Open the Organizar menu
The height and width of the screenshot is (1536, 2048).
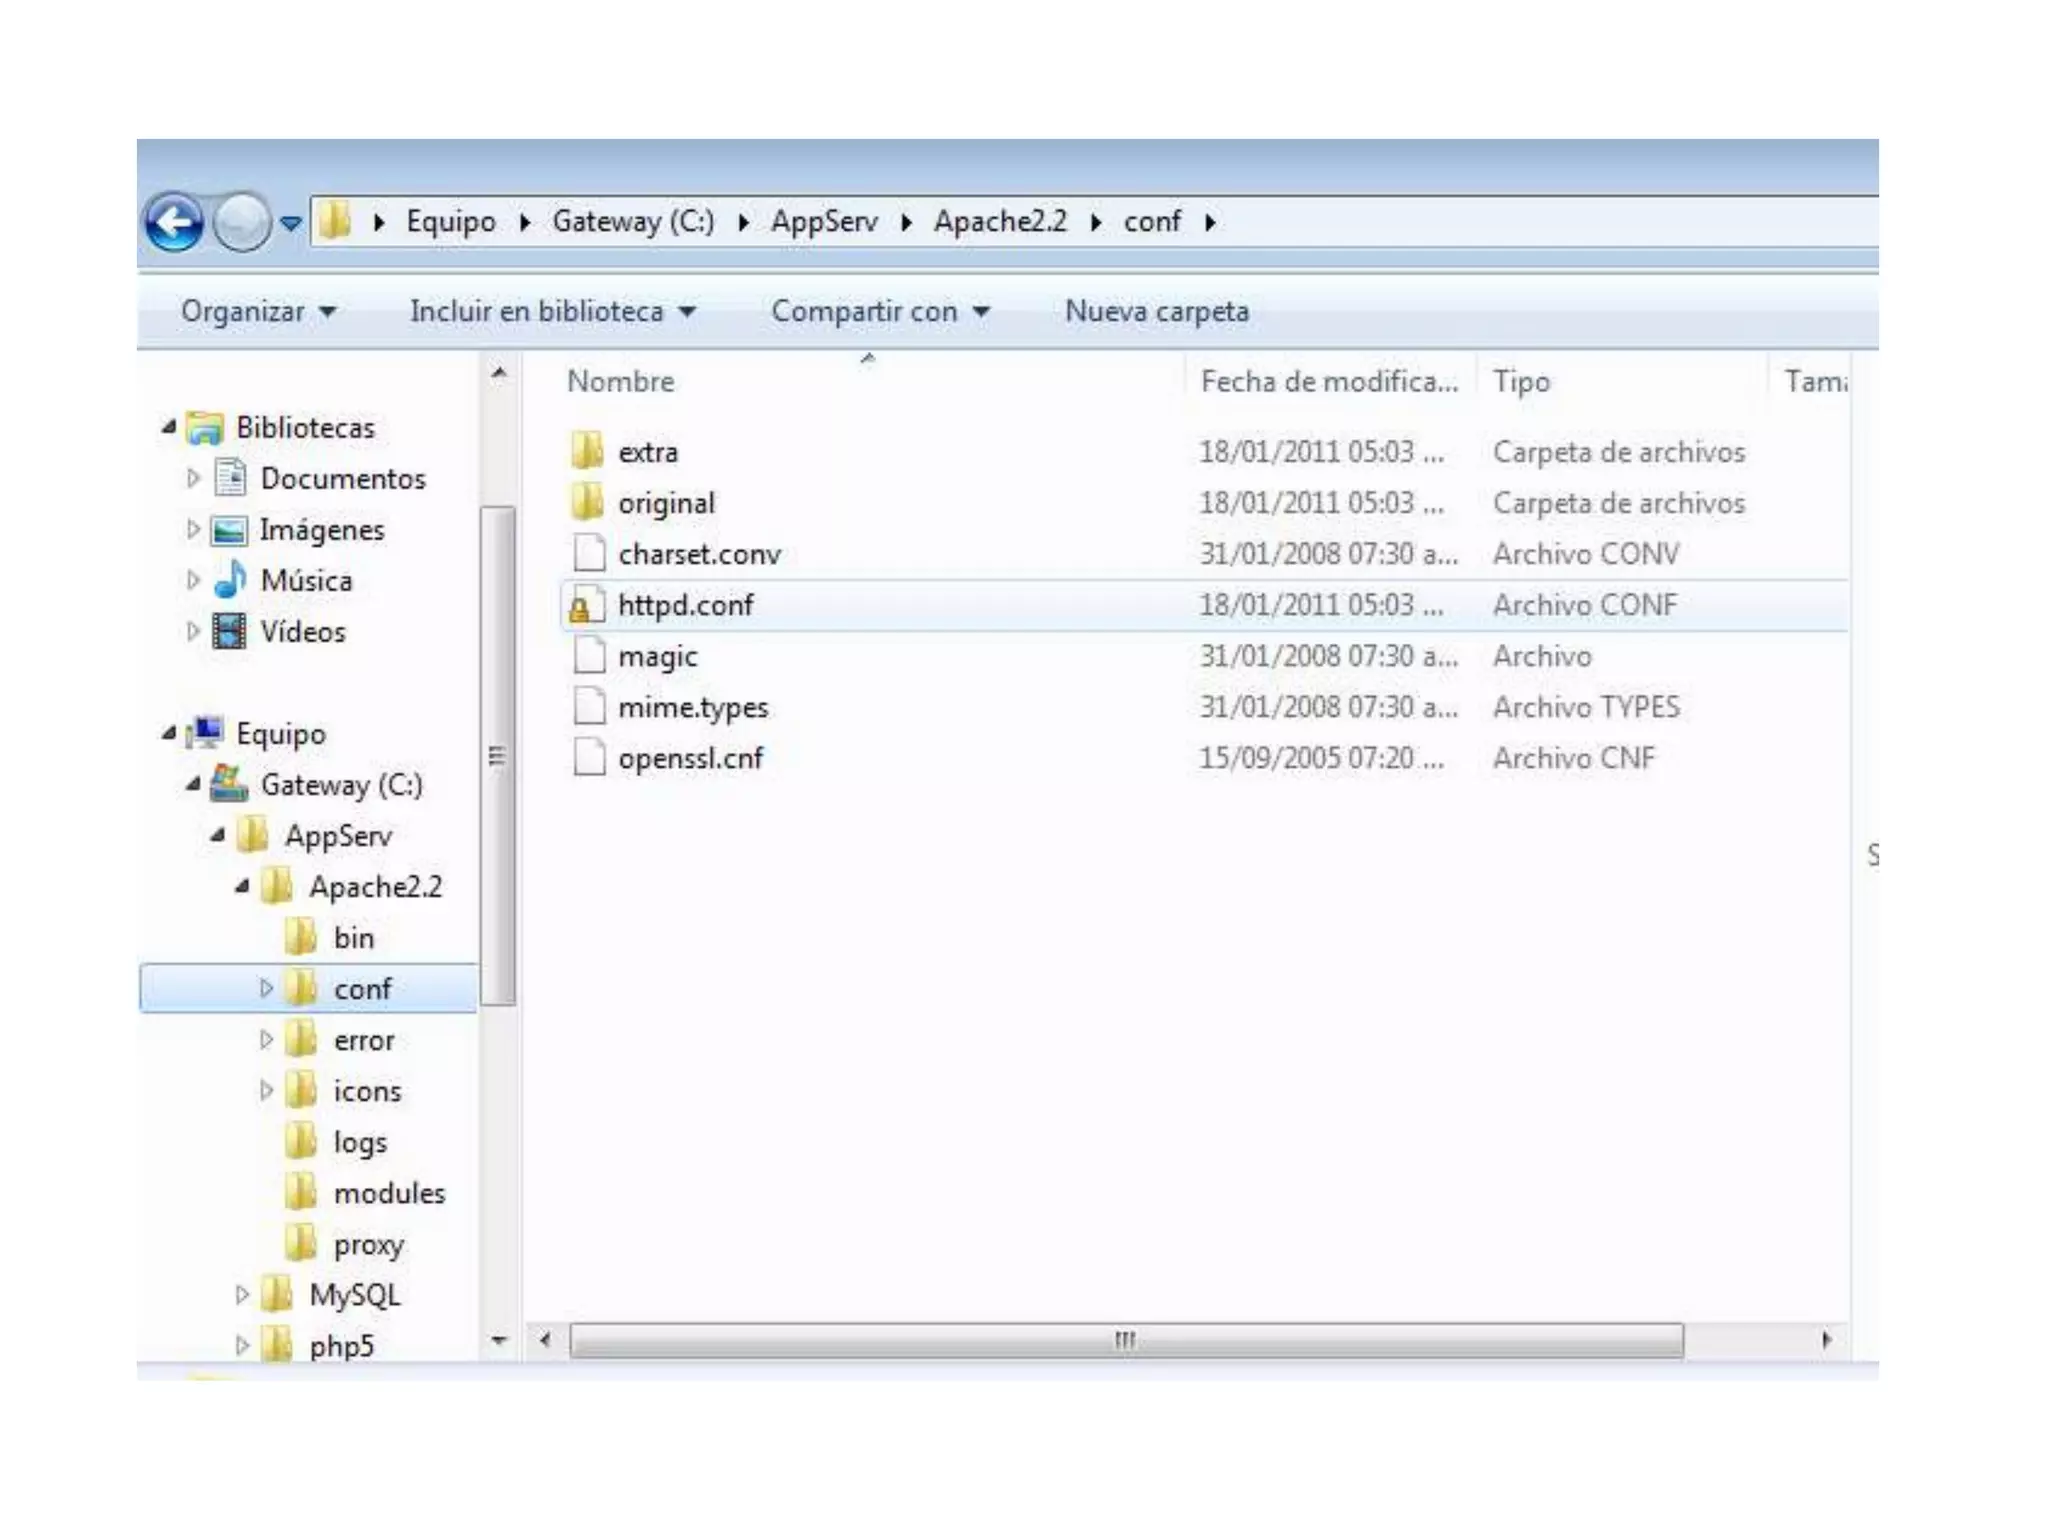[258, 311]
